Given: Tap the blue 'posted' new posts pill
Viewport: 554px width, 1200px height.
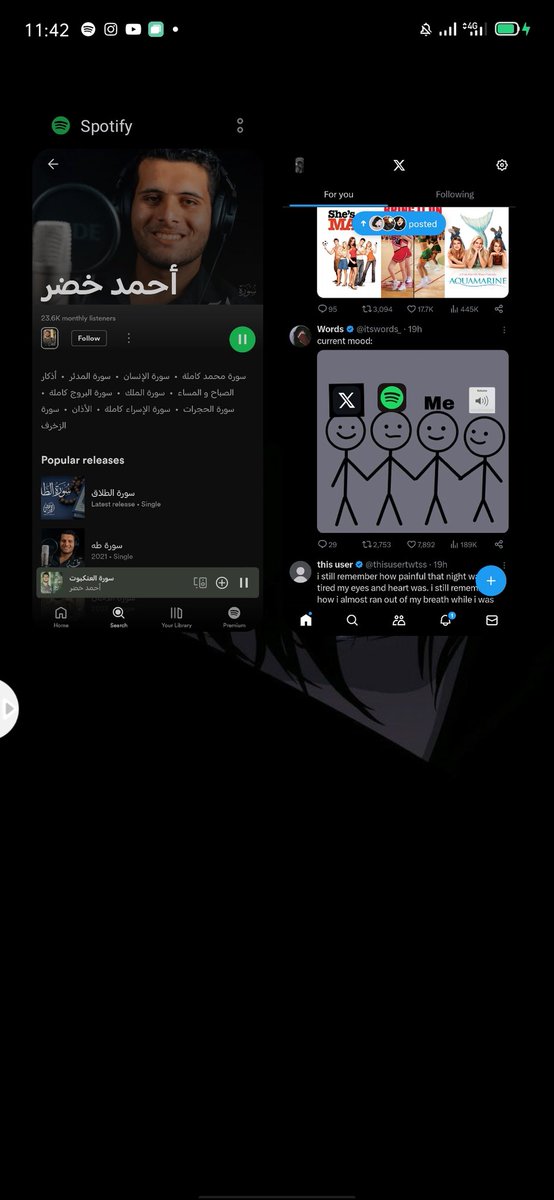Looking at the screenshot, I should point(398,224).
